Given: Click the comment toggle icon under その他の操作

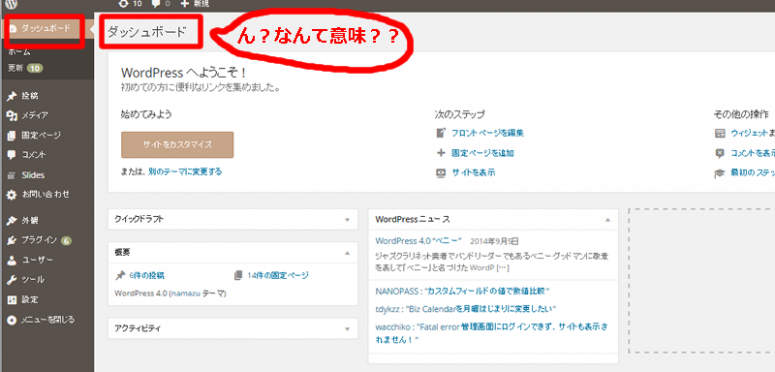Looking at the screenshot, I should coord(720,153).
